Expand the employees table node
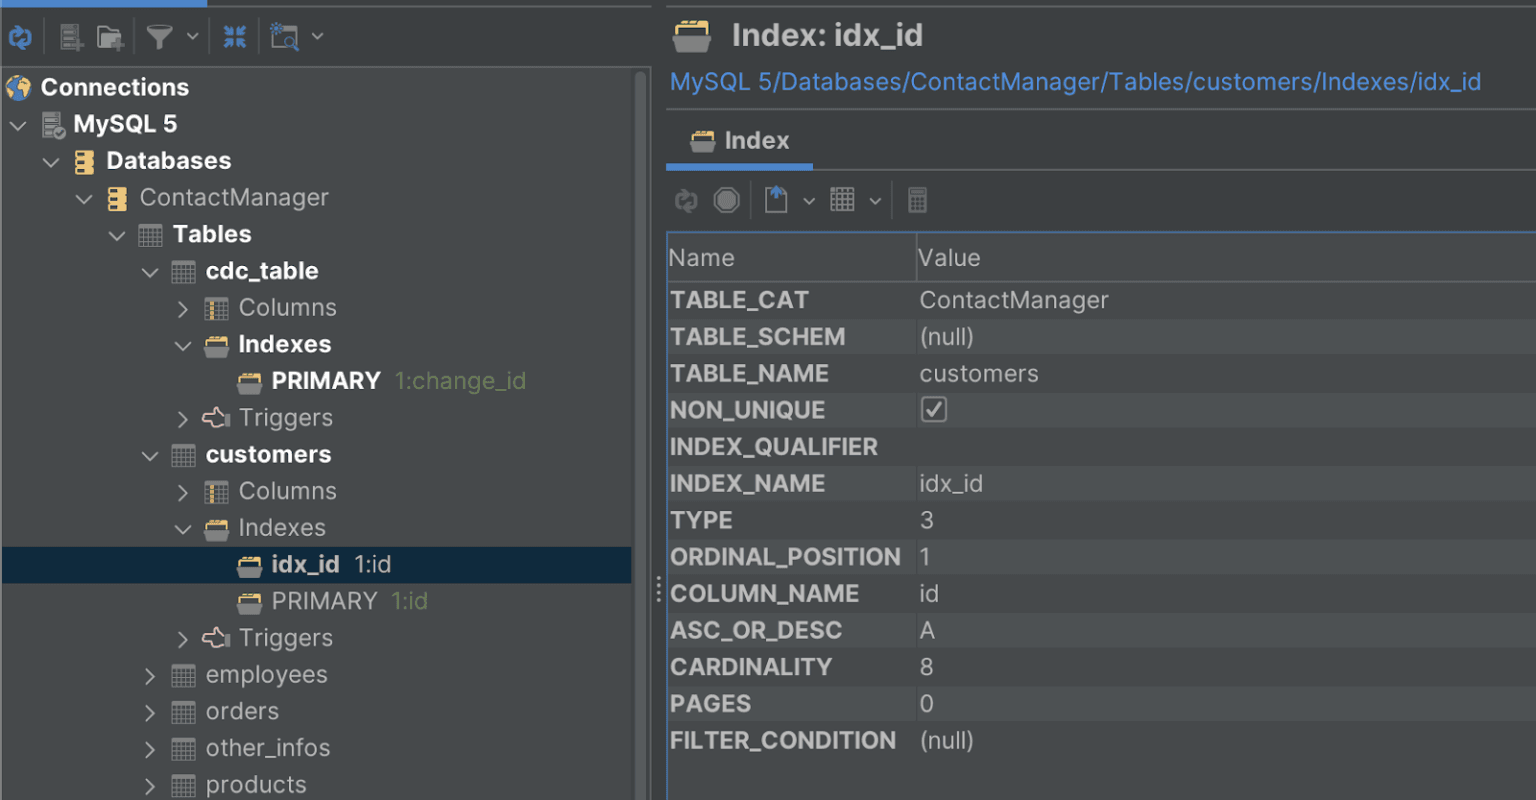Viewport: 1536px width, 800px height. point(149,675)
